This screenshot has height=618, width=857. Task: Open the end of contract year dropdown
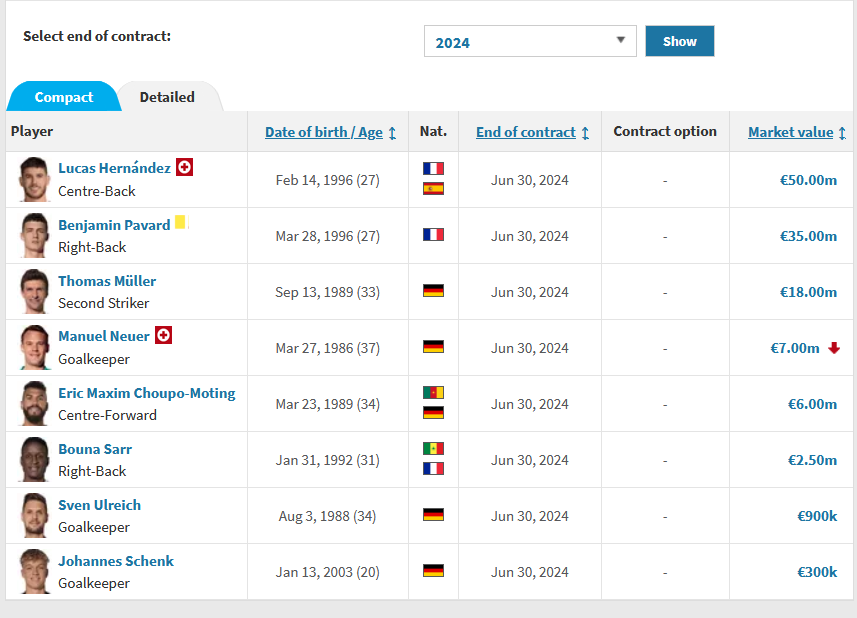pyautogui.click(x=530, y=41)
